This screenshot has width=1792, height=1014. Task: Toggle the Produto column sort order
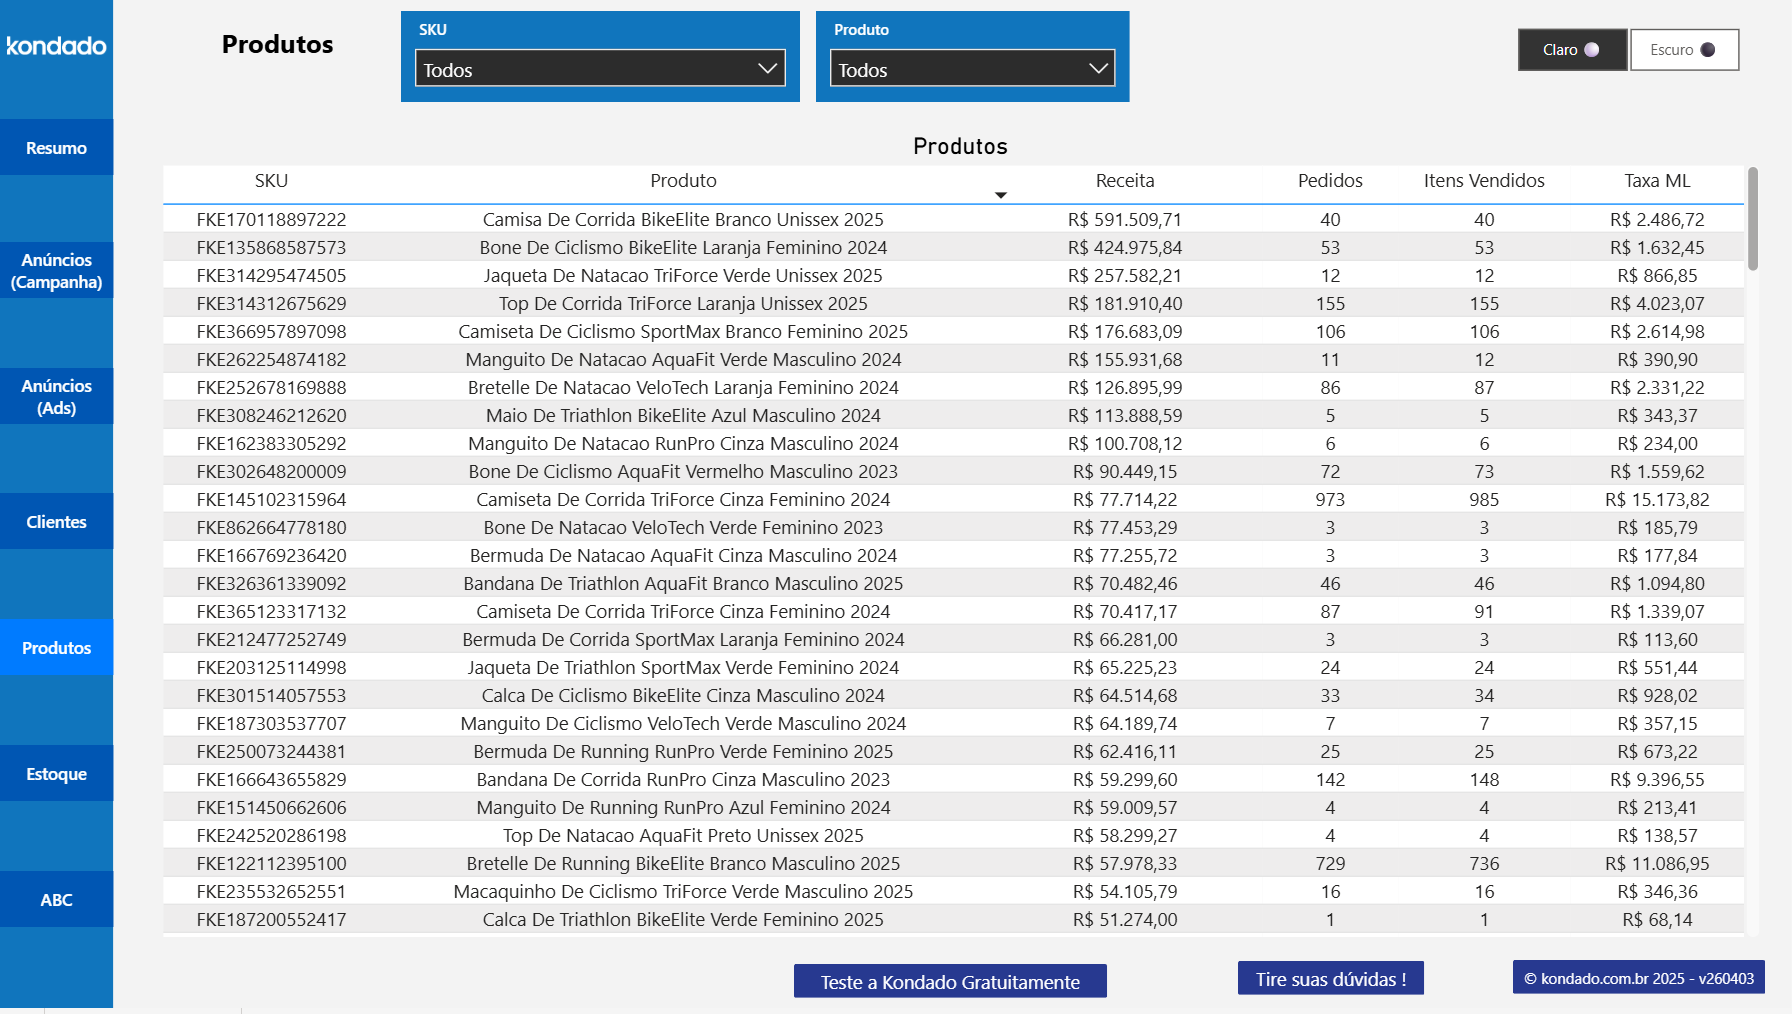point(683,181)
